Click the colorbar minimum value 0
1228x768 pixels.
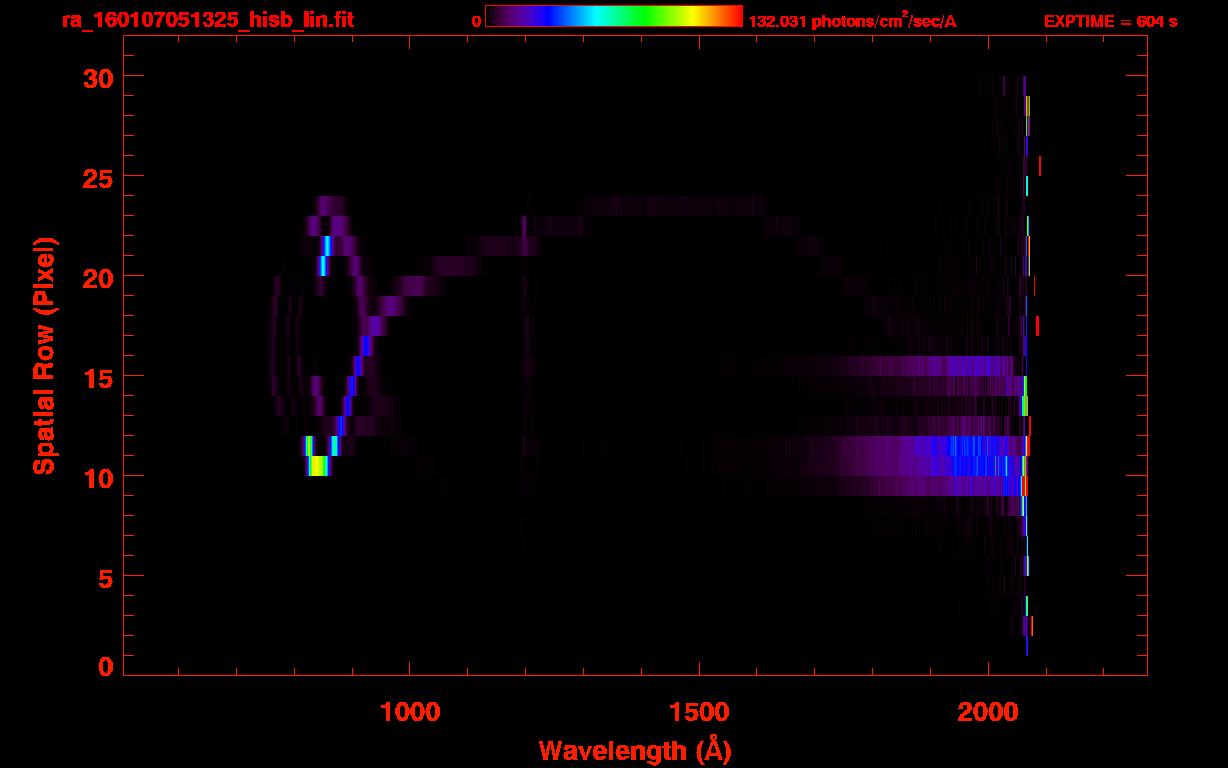[x=476, y=21]
